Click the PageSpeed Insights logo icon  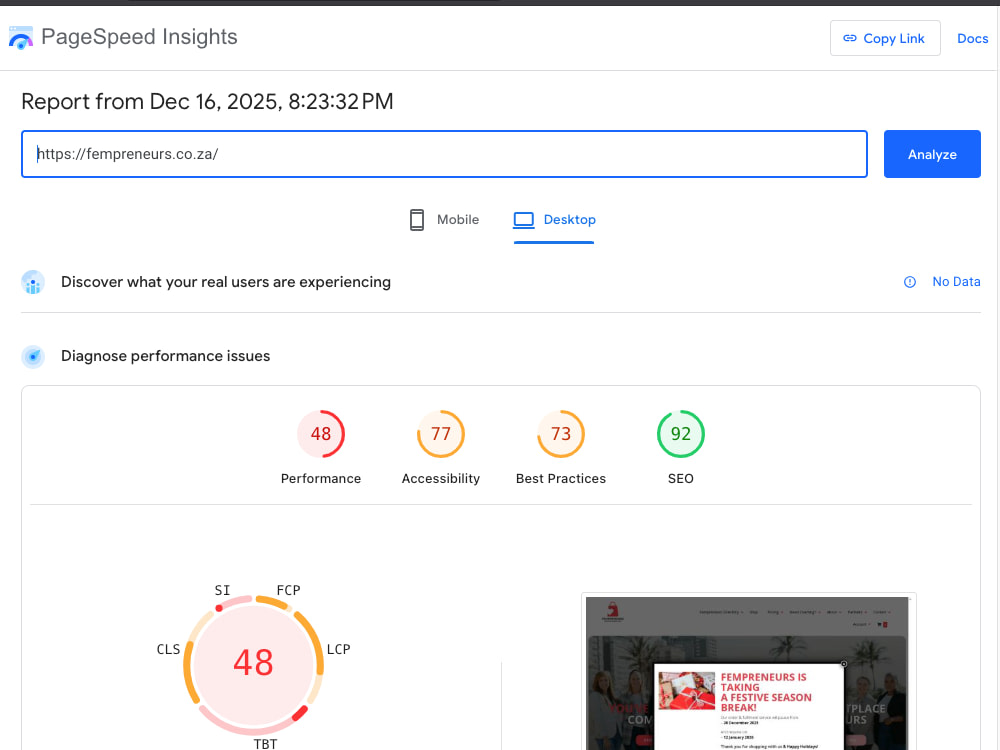click(20, 38)
